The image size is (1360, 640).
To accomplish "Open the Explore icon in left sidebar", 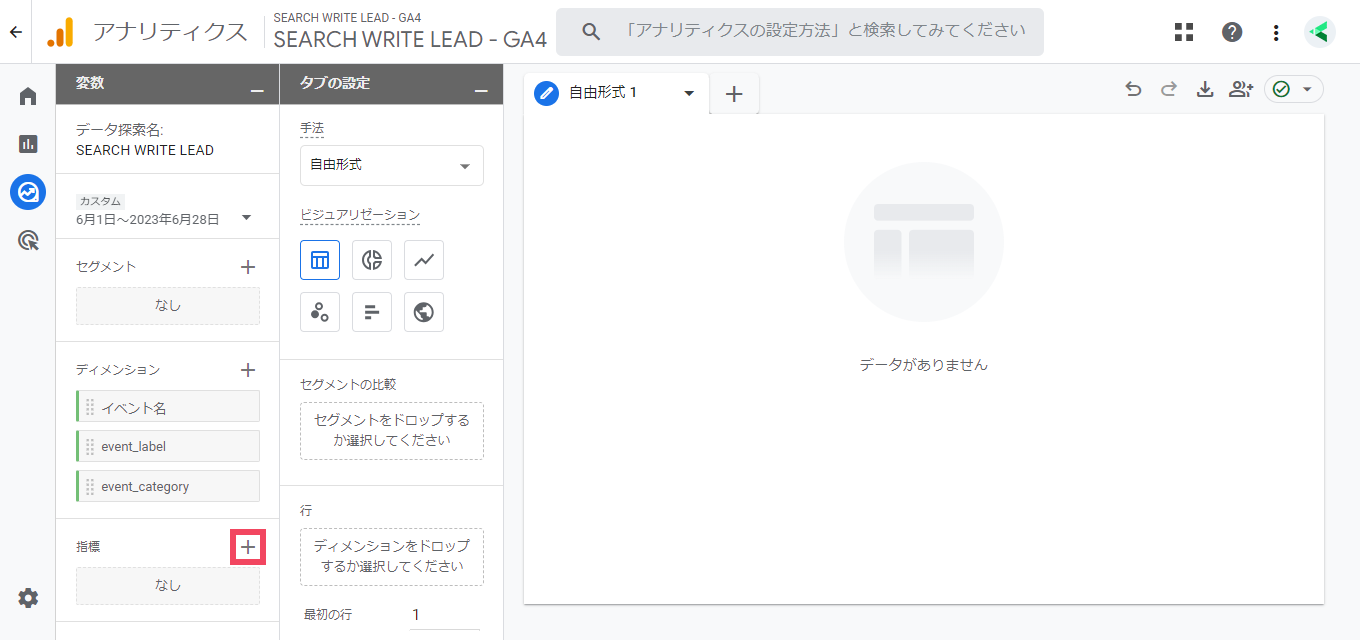I will [28, 191].
